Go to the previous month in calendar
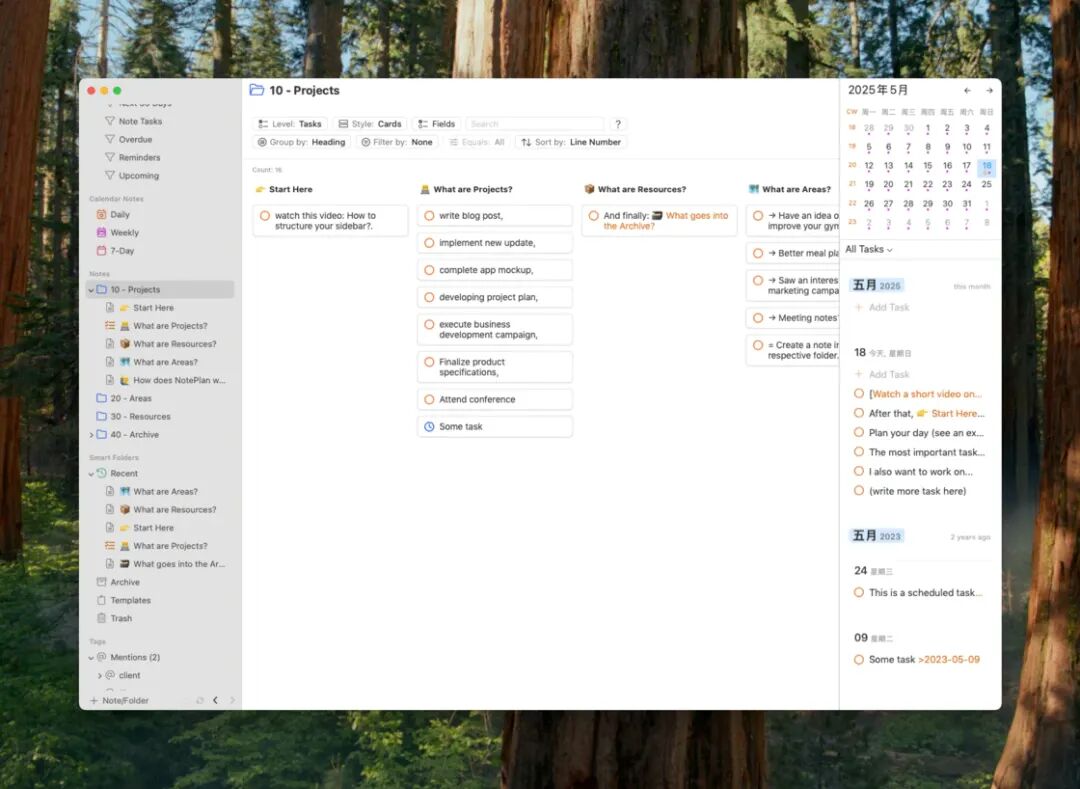Viewport: 1080px width, 789px height. [x=967, y=90]
